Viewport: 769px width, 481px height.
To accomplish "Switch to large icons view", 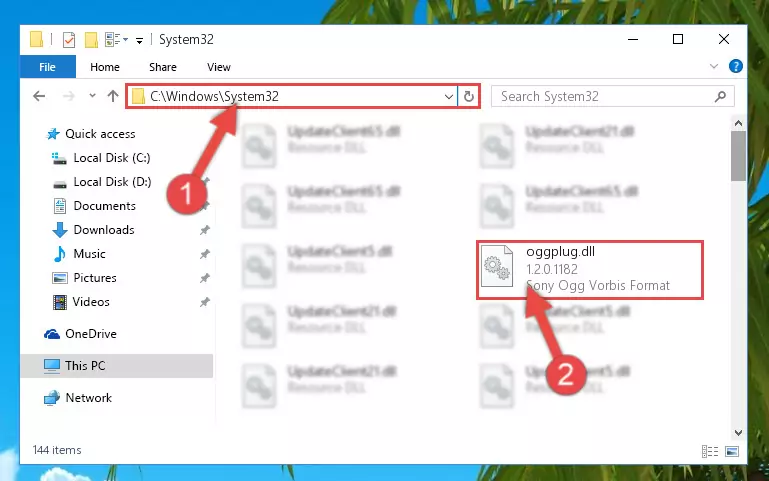I will pos(732,451).
